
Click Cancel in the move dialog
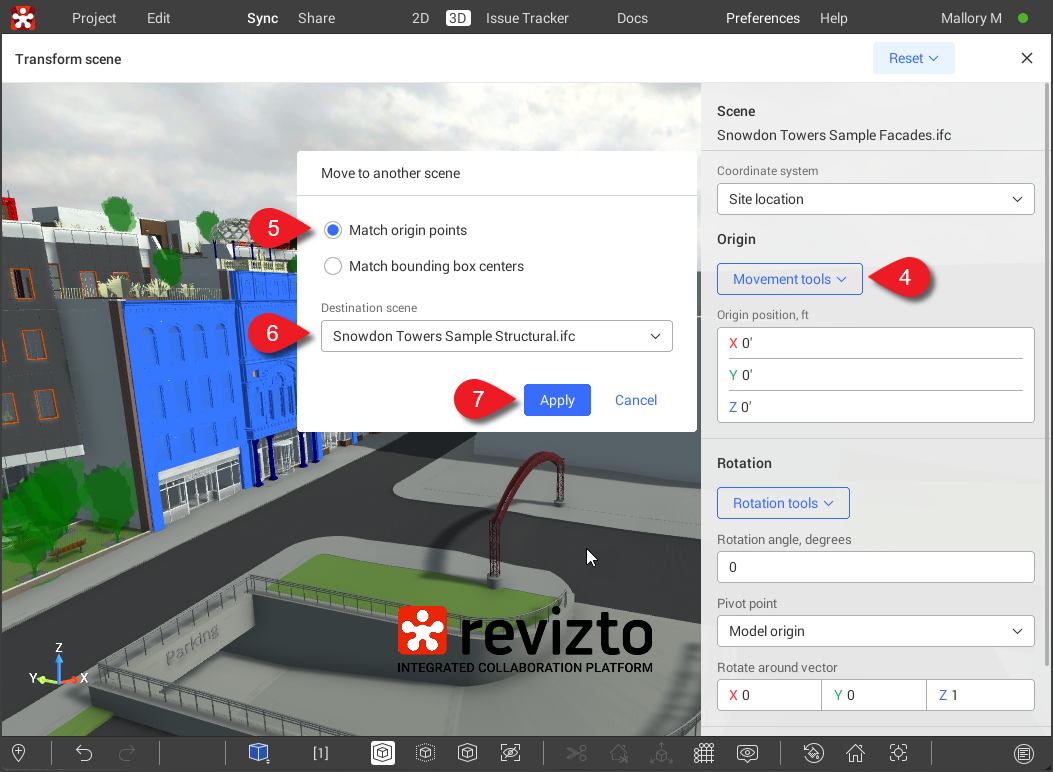[x=636, y=400]
